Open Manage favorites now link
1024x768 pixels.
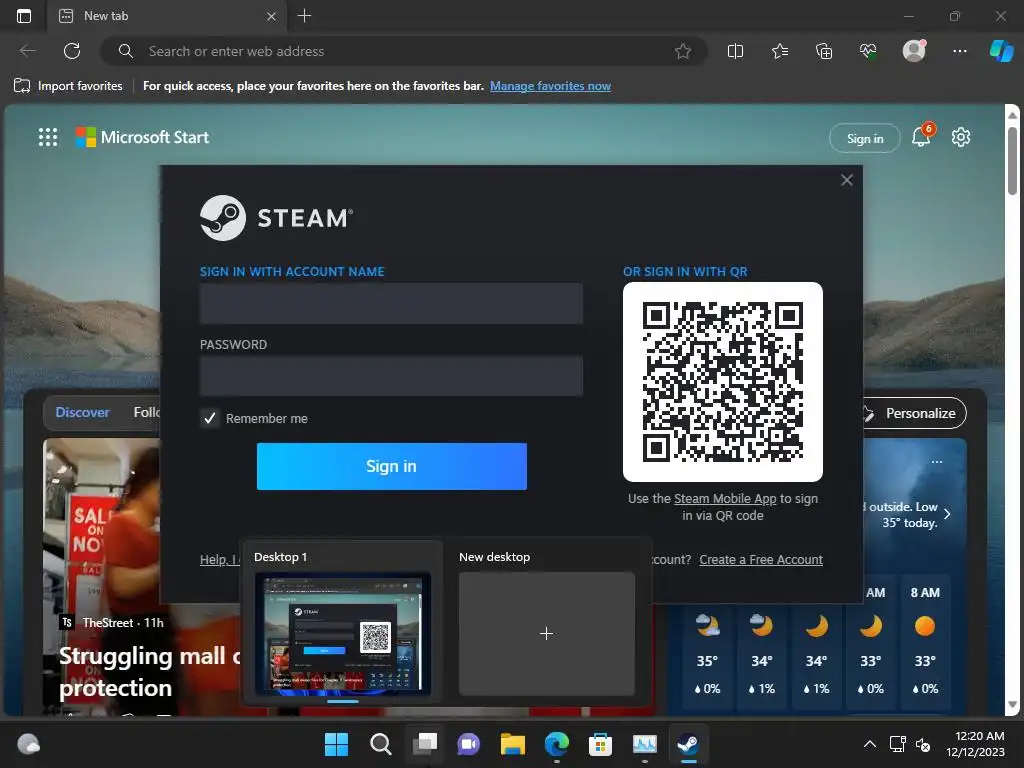[550, 86]
